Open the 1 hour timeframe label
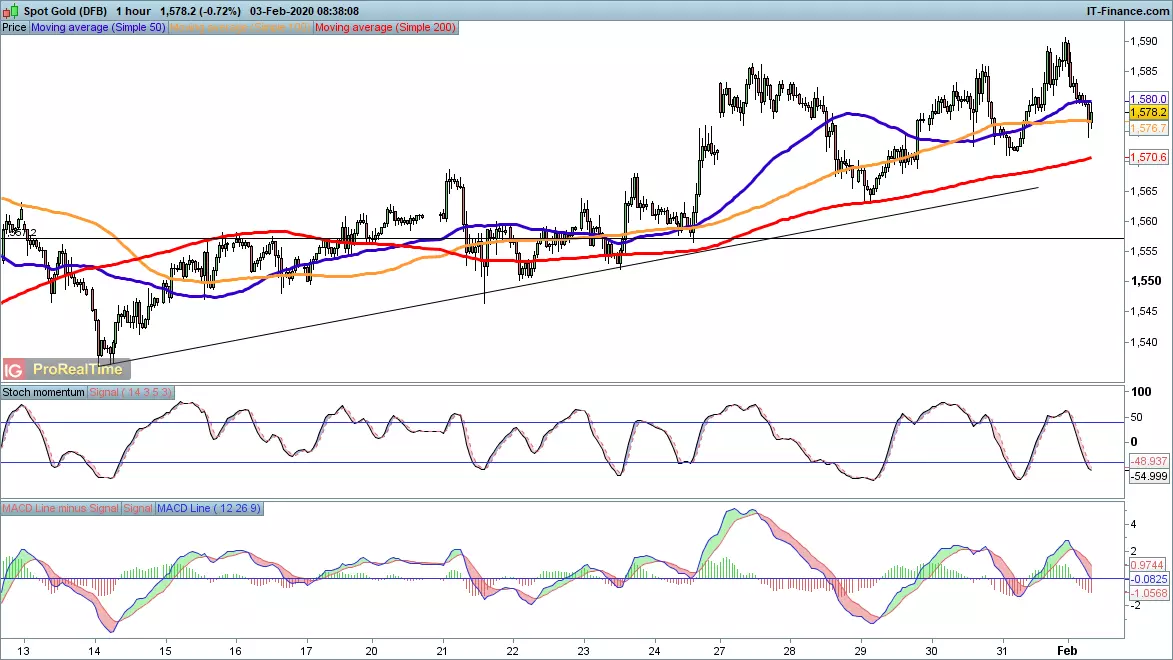1173x660 pixels. pos(133,11)
